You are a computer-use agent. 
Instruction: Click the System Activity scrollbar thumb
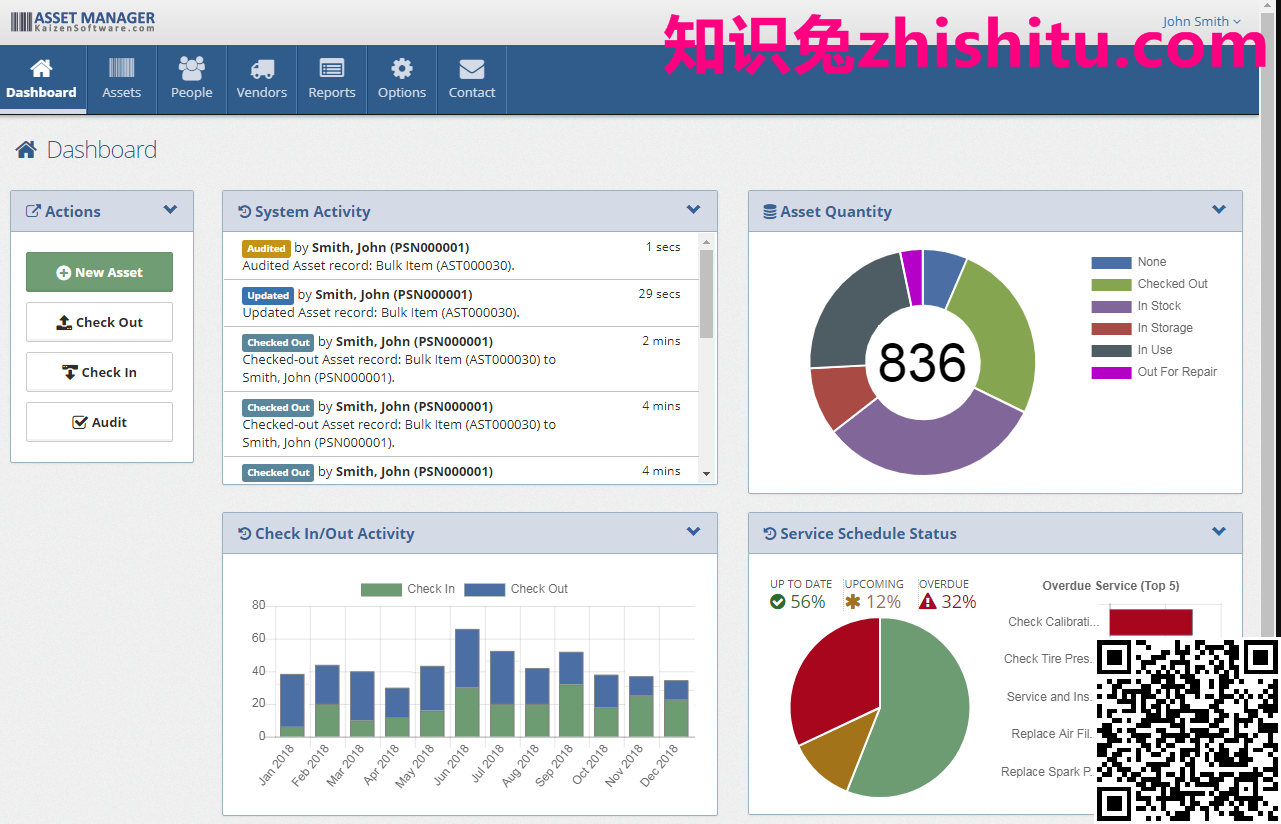(x=706, y=294)
